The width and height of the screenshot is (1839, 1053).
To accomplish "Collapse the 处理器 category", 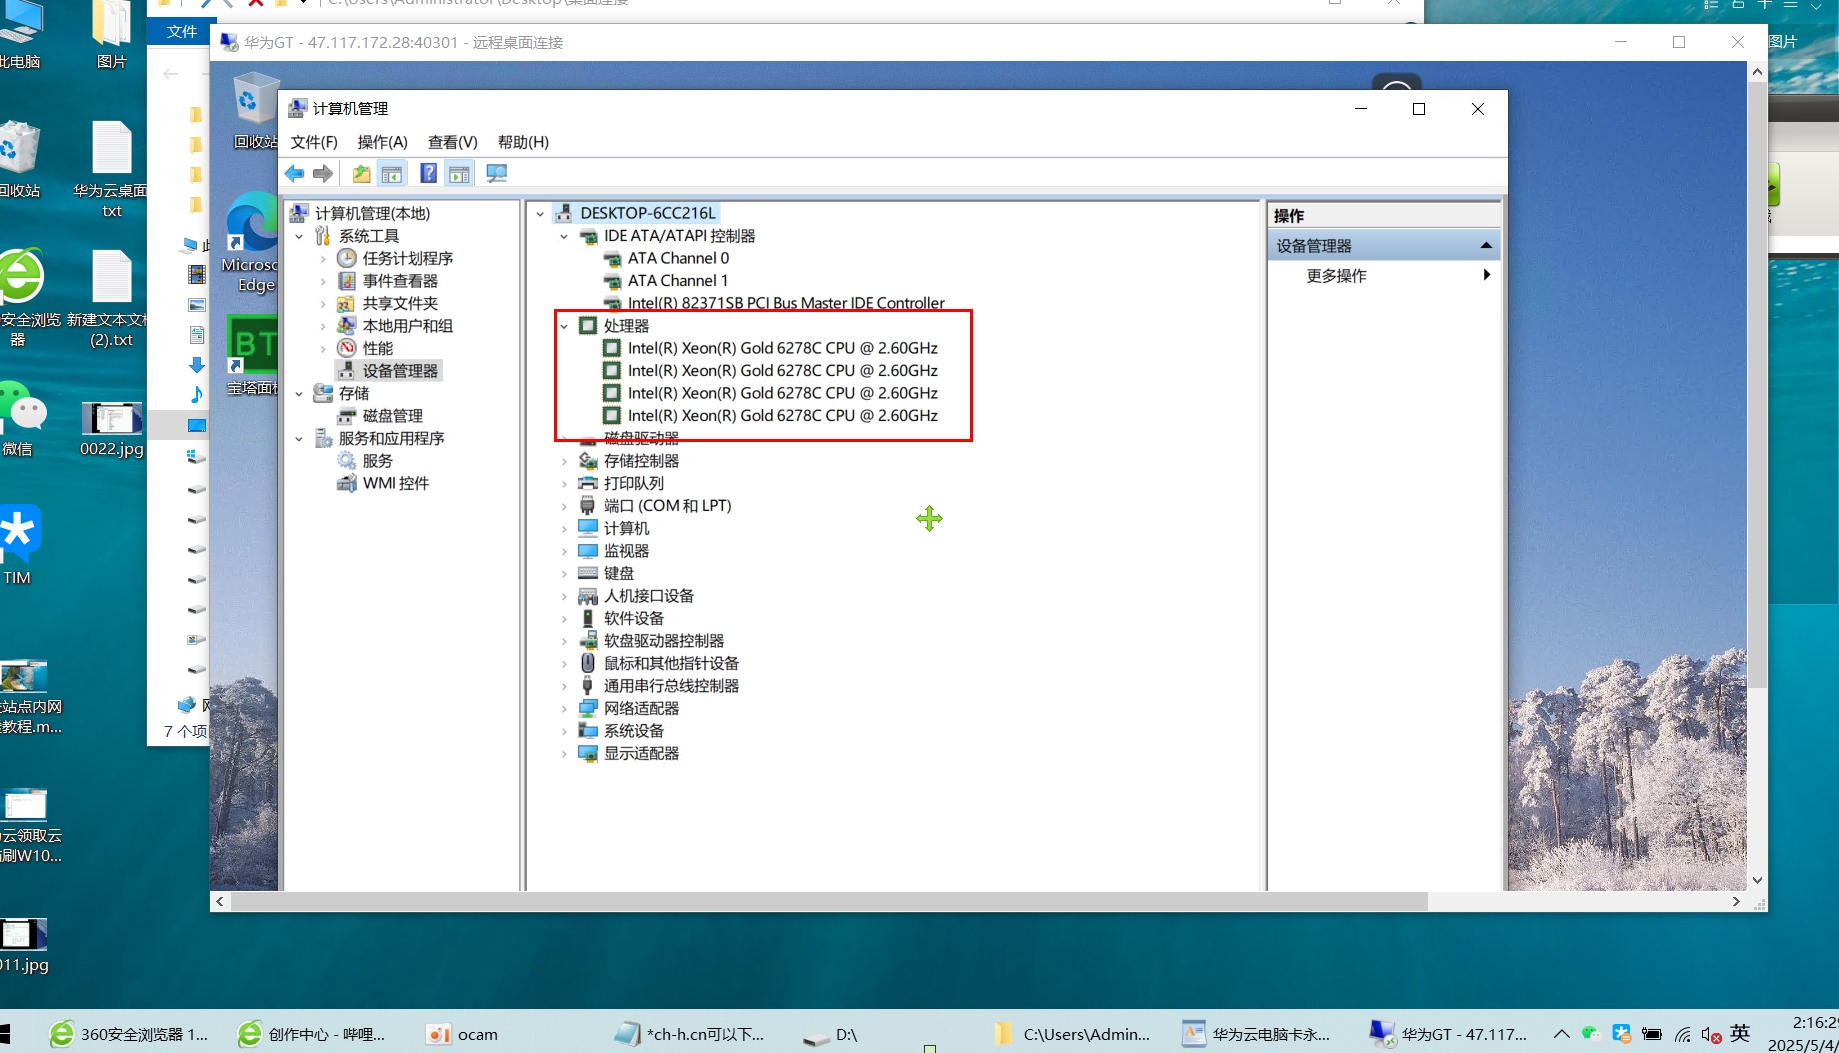I will tap(564, 326).
